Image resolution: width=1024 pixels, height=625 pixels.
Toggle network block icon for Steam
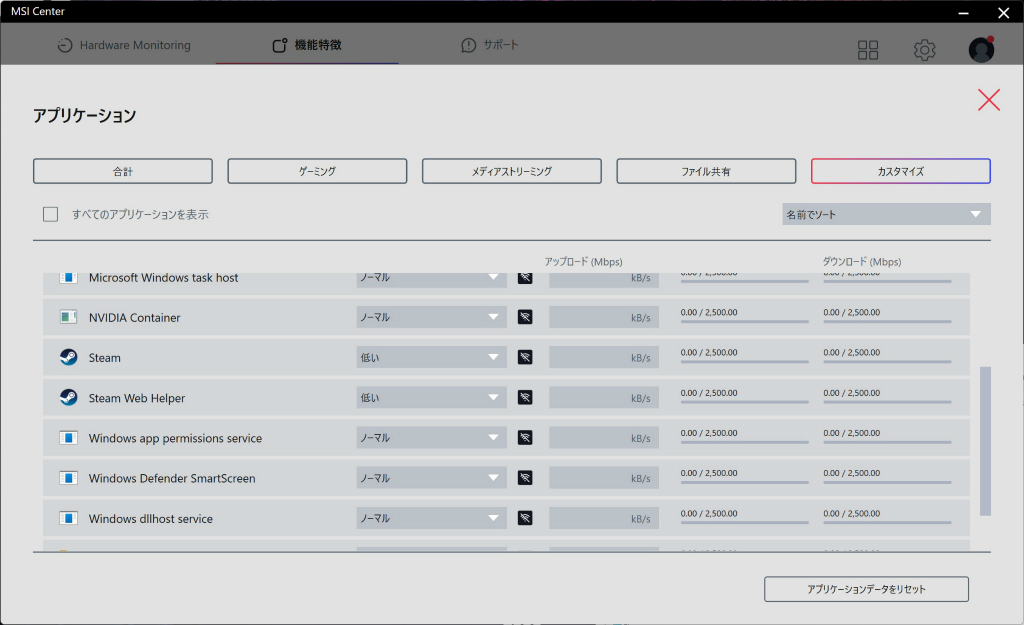[x=525, y=357]
